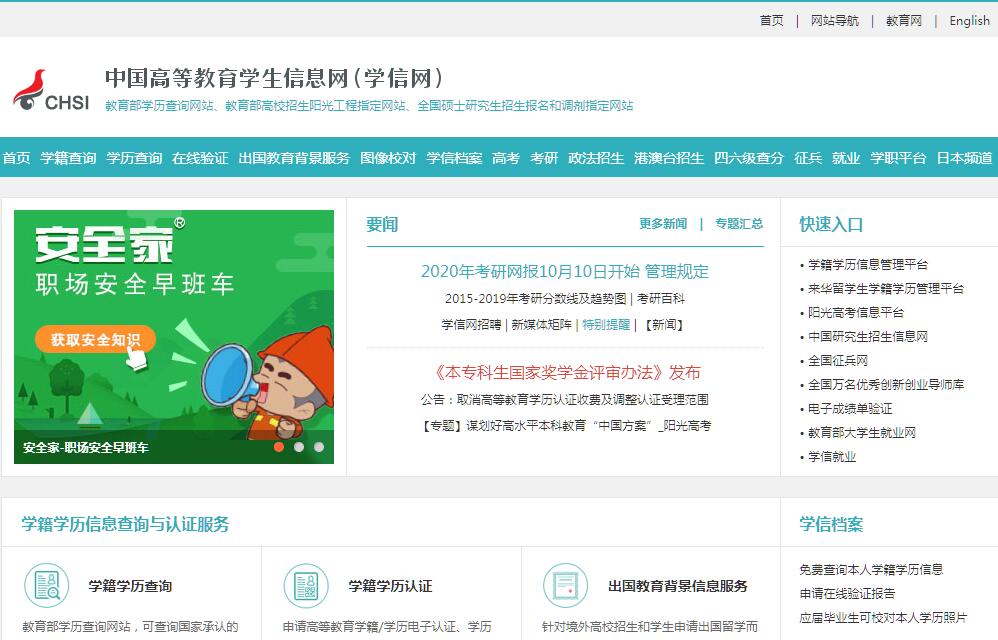
Task: Open 全国征兵网 quick link
Action: pyautogui.click(x=838, y=361)
